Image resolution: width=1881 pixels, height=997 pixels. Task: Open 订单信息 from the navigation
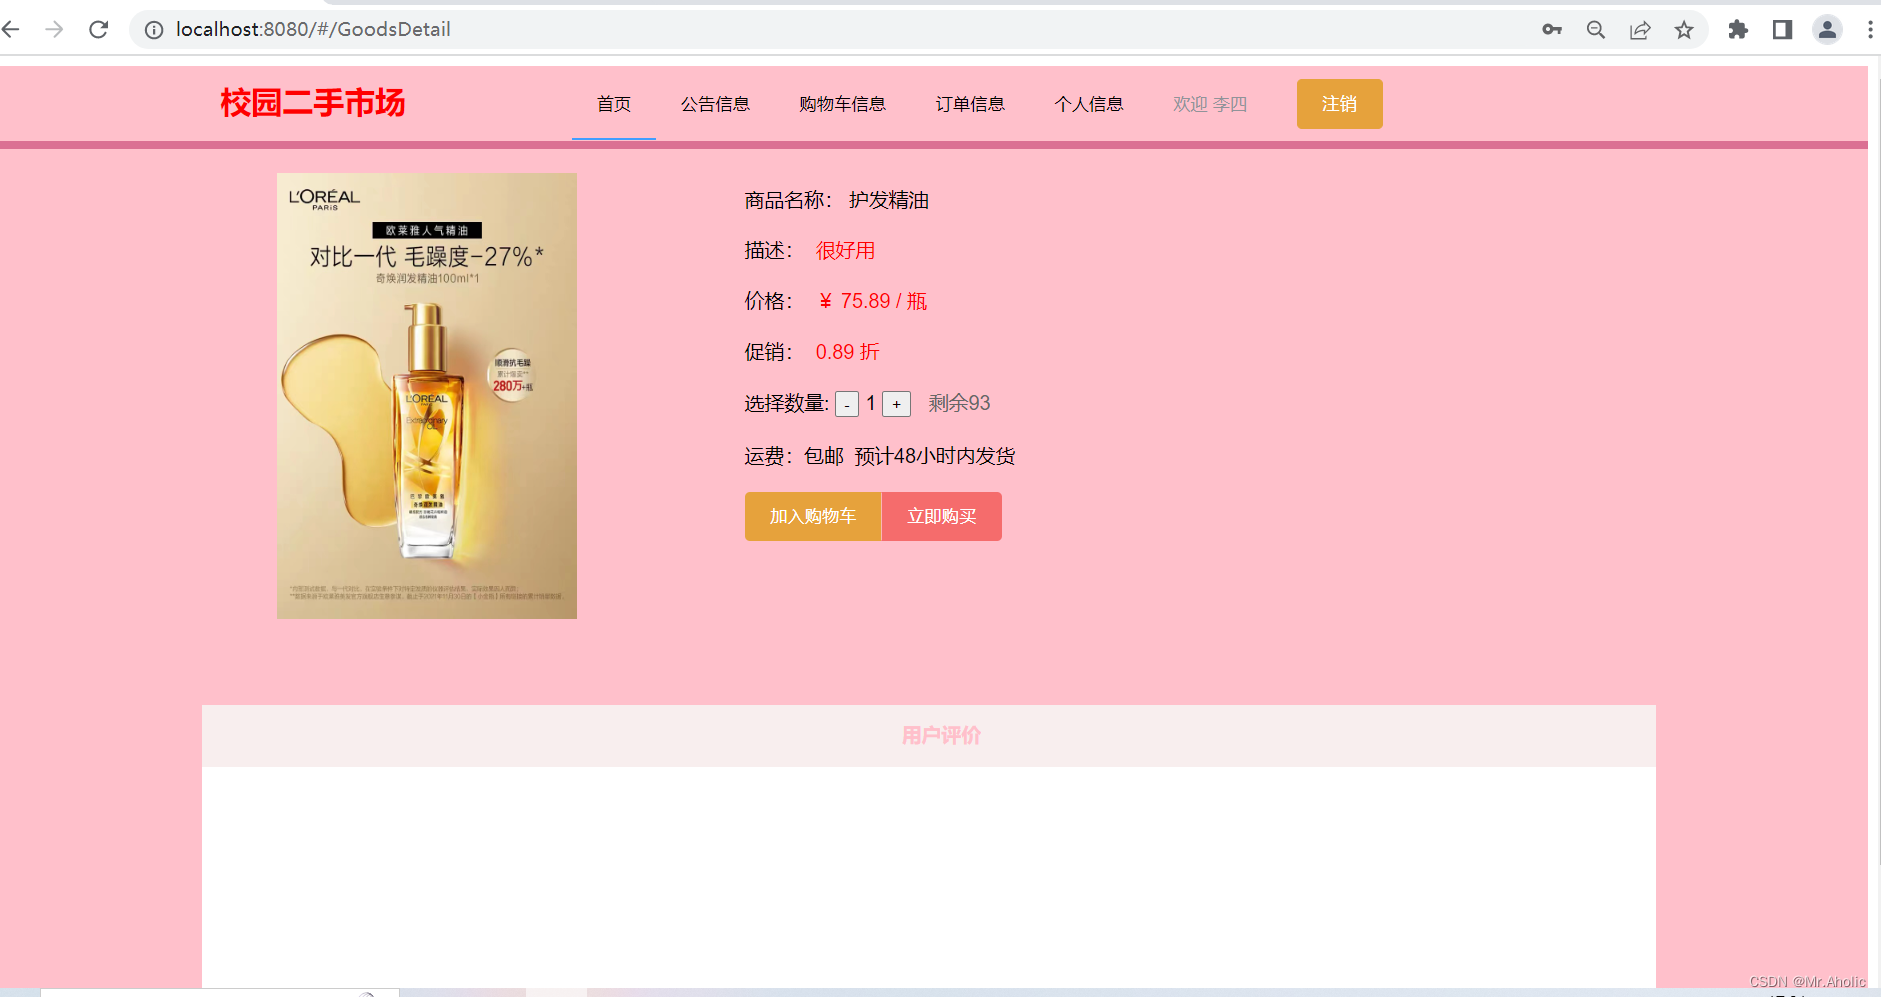[x=970, y=103]
